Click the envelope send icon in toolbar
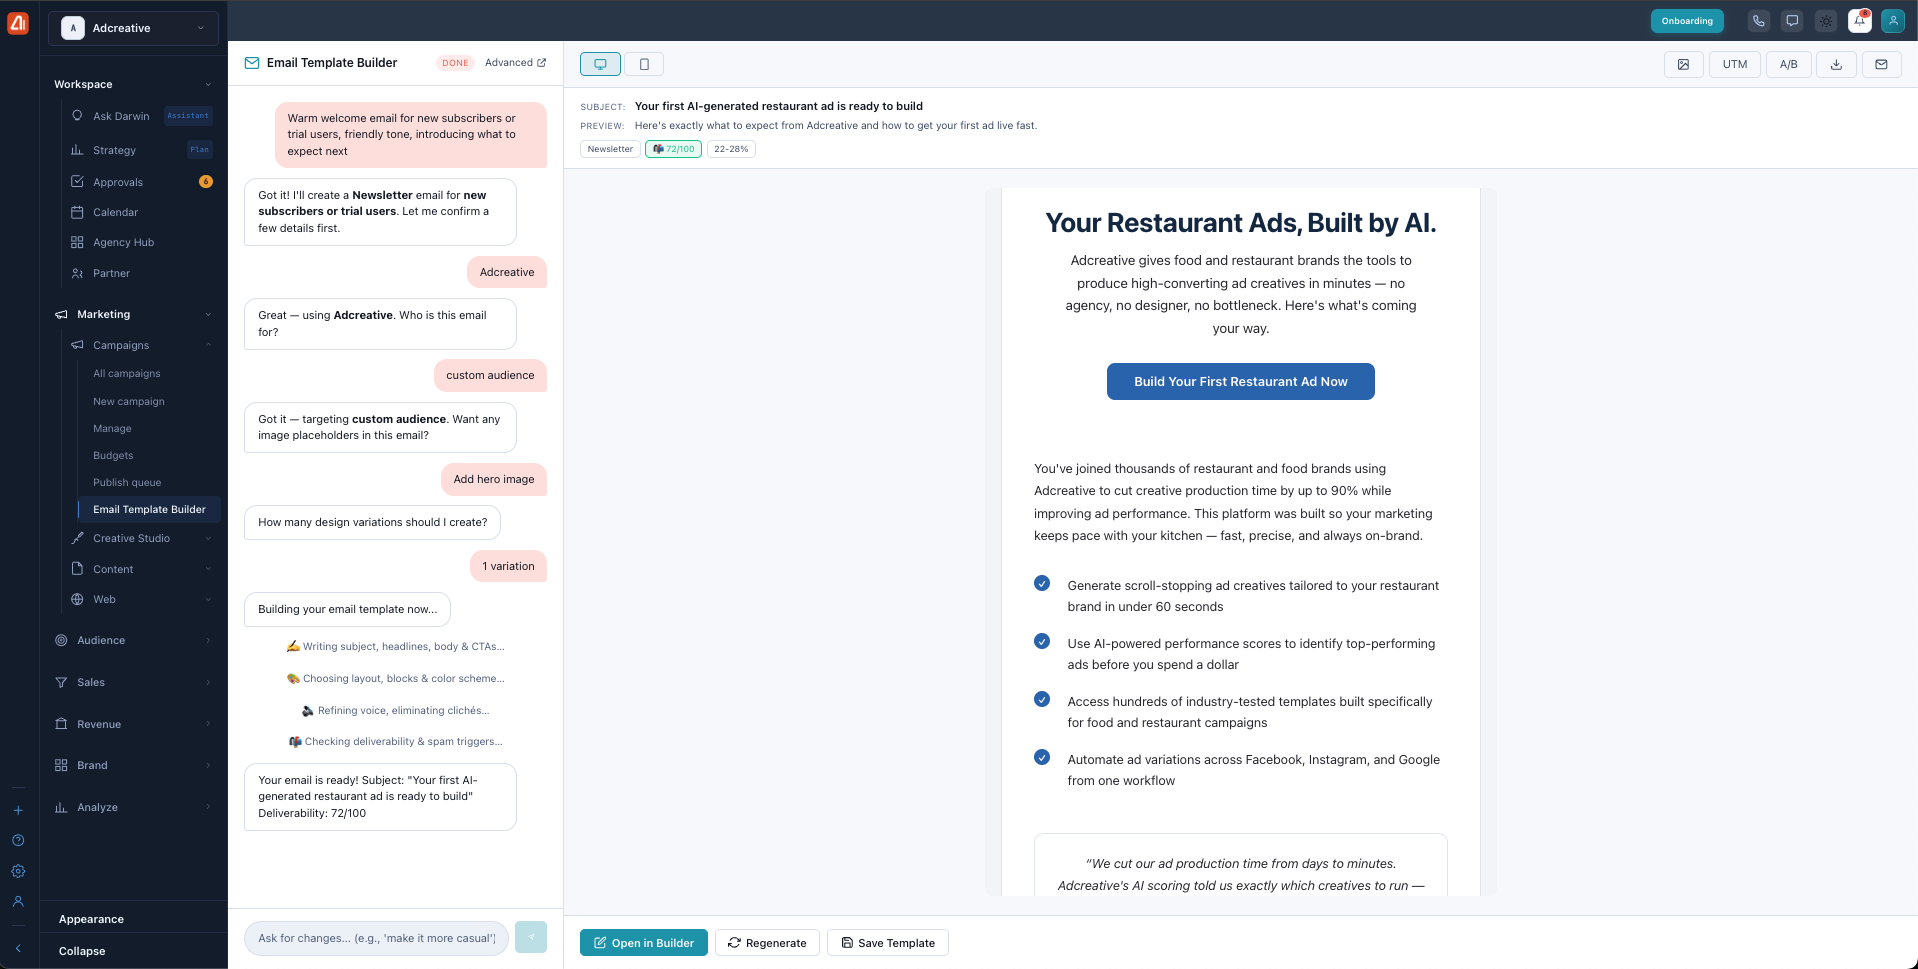Screen dimensions: 1918x969 click(x=1881, y=64)
